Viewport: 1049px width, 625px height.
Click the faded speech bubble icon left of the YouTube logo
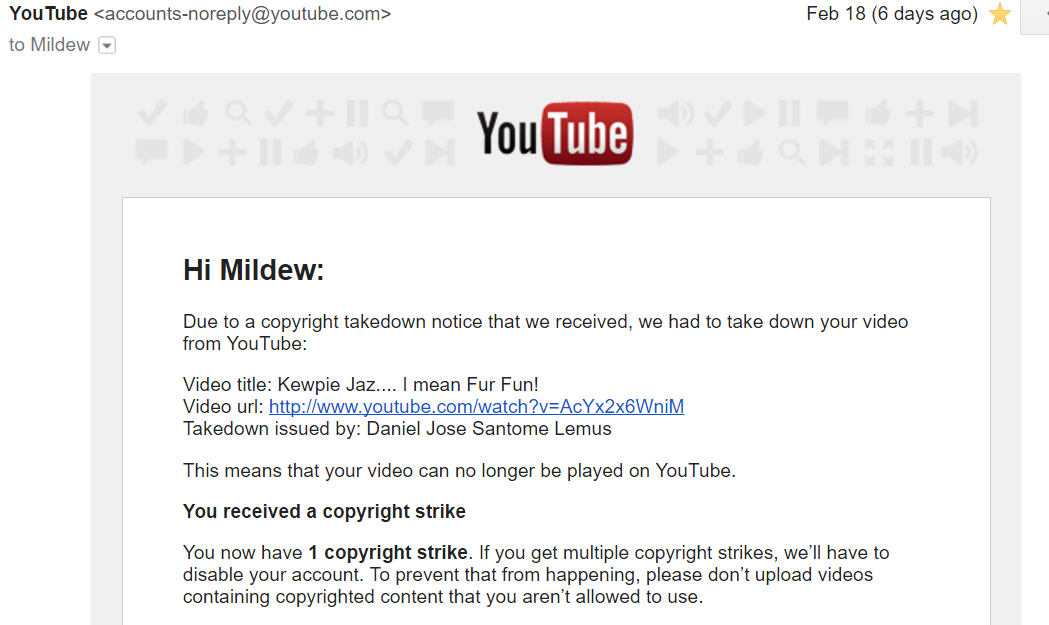click(x=438, y=112)
